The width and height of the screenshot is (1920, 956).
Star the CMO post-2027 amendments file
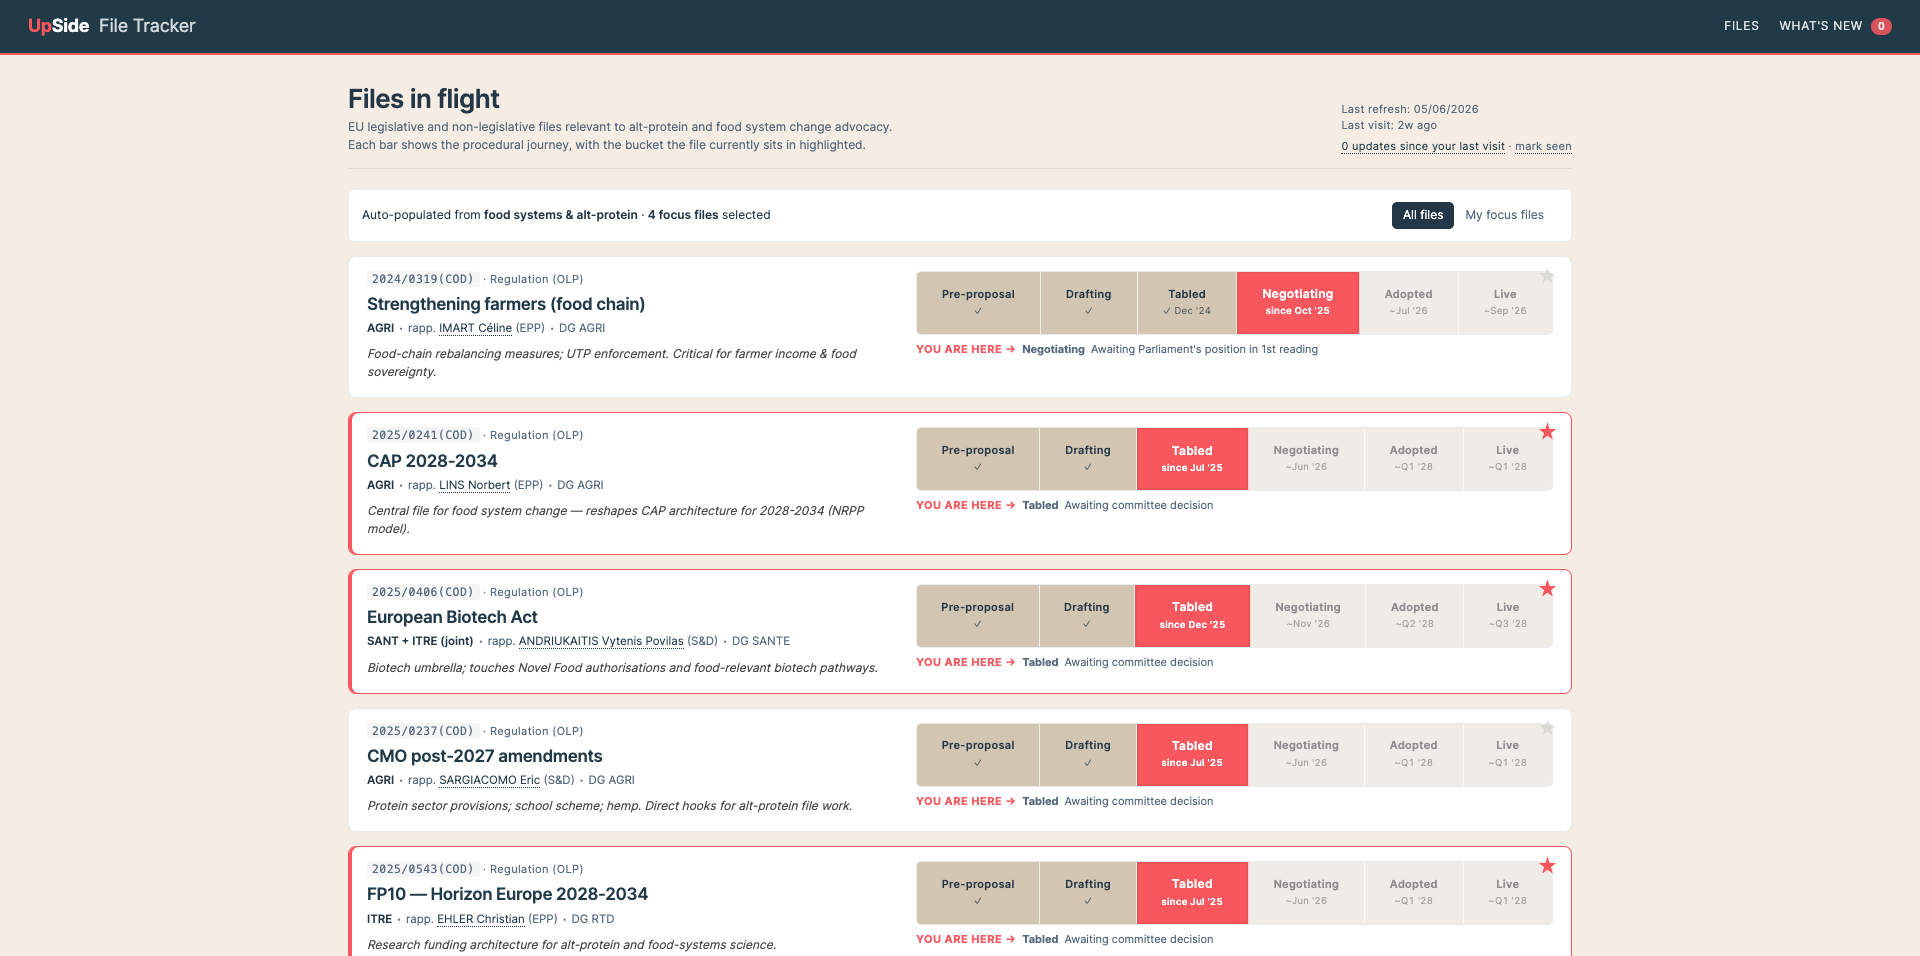(x=1547, y=728)
